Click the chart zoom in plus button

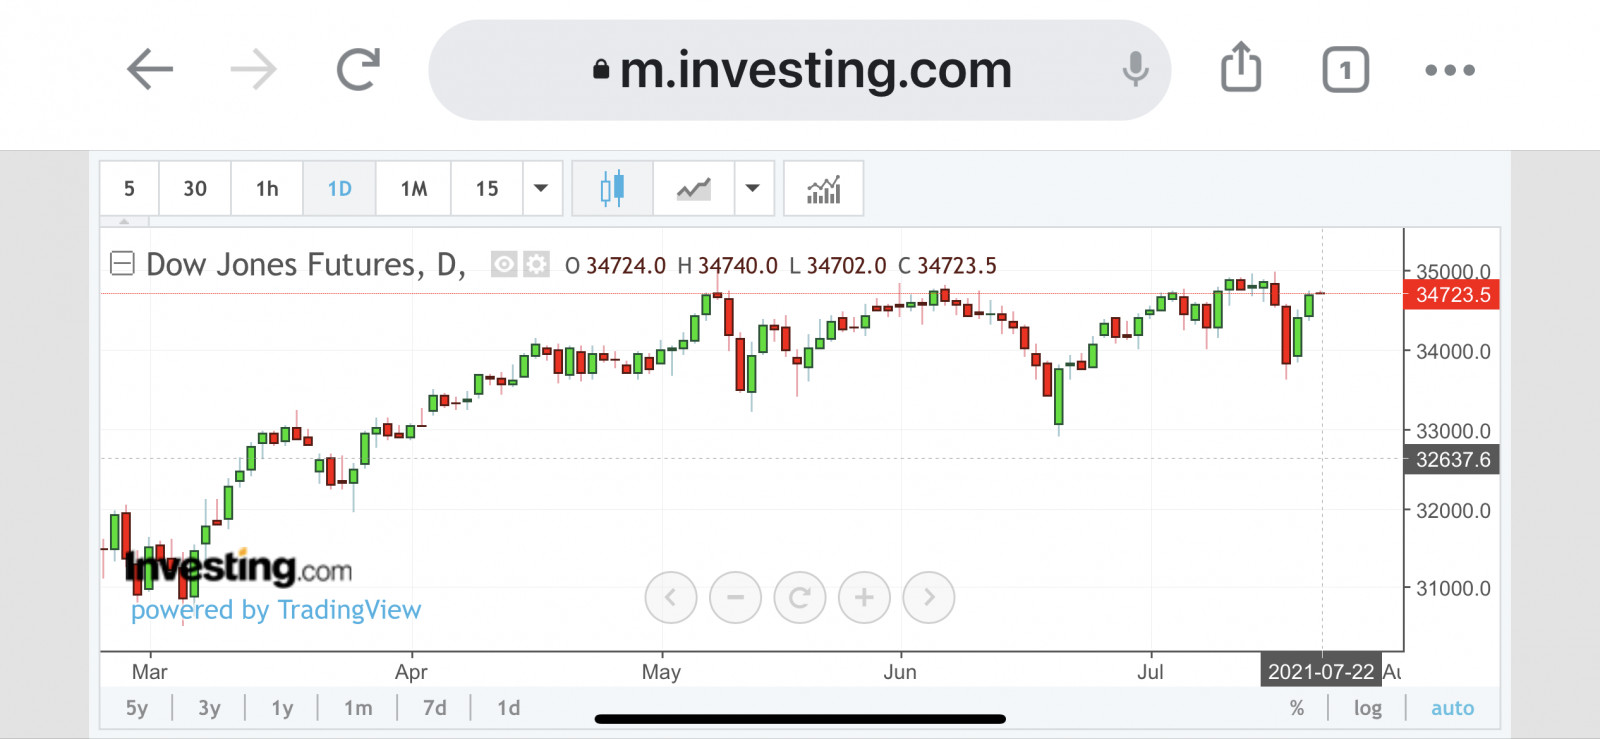click(864, 598)
